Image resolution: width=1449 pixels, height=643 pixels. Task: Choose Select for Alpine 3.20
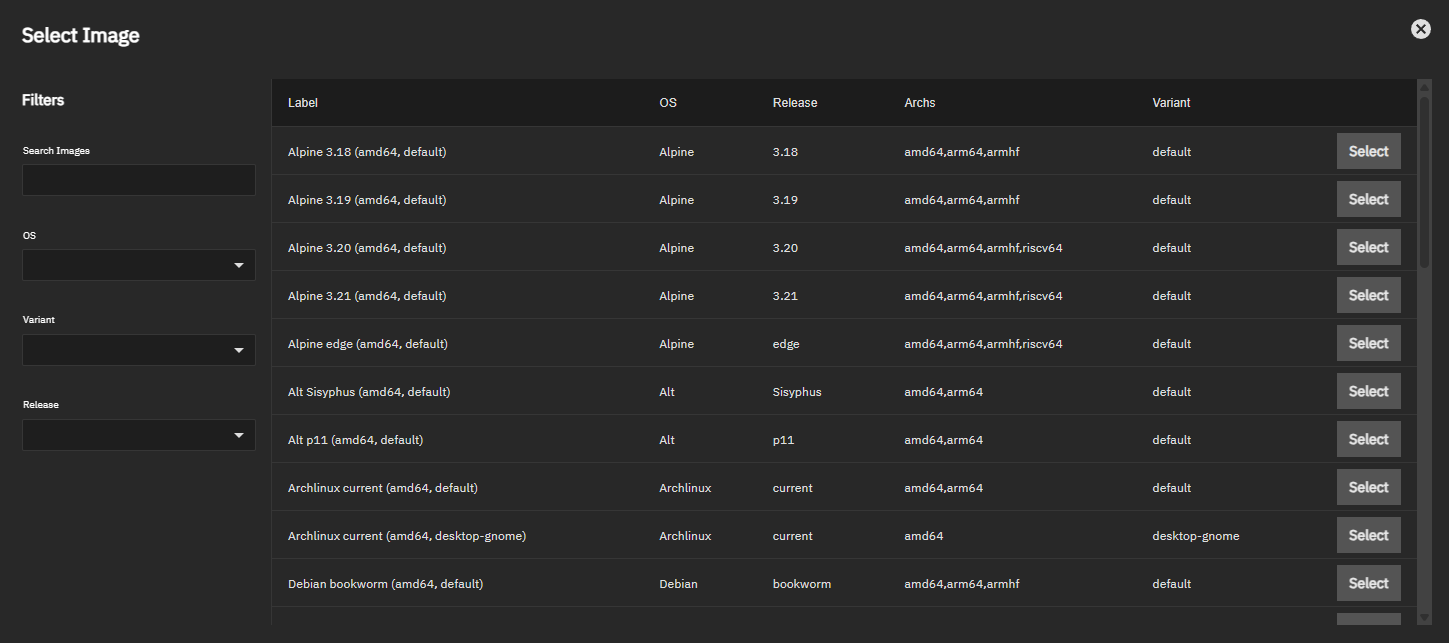coord(1368,248)
